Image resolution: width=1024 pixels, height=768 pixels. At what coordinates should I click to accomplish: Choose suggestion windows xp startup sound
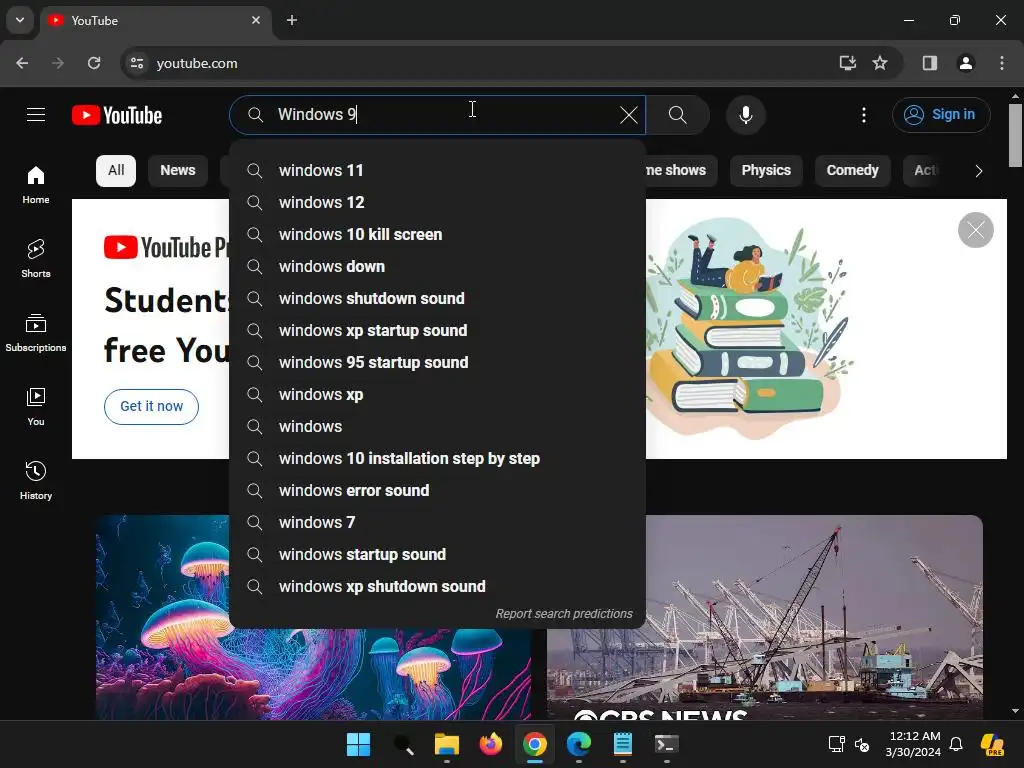(x=438, y=330)
